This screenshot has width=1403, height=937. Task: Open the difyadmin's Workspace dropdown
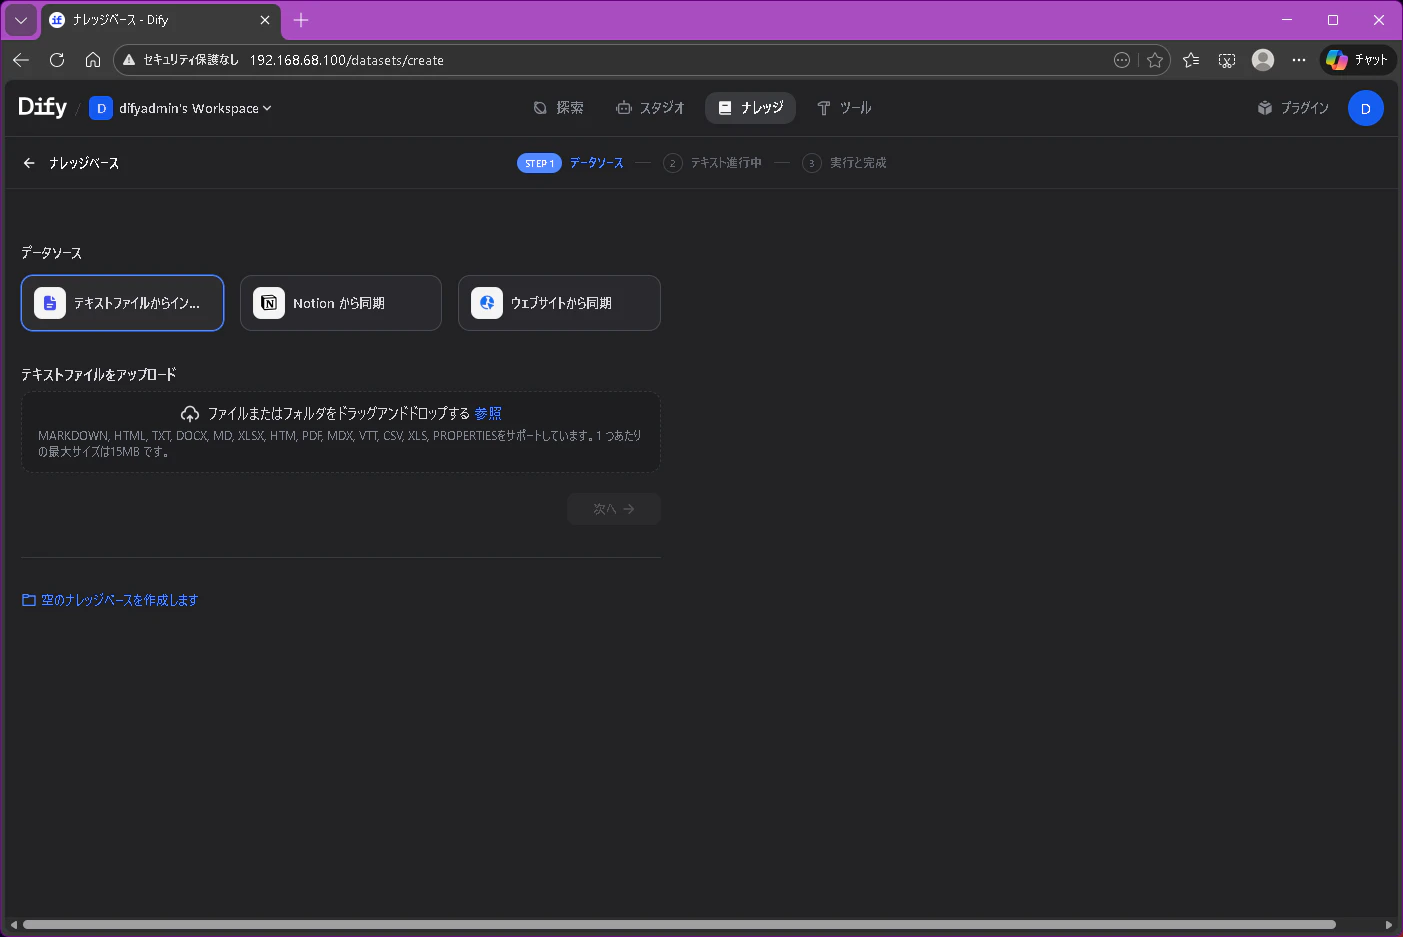180,108
